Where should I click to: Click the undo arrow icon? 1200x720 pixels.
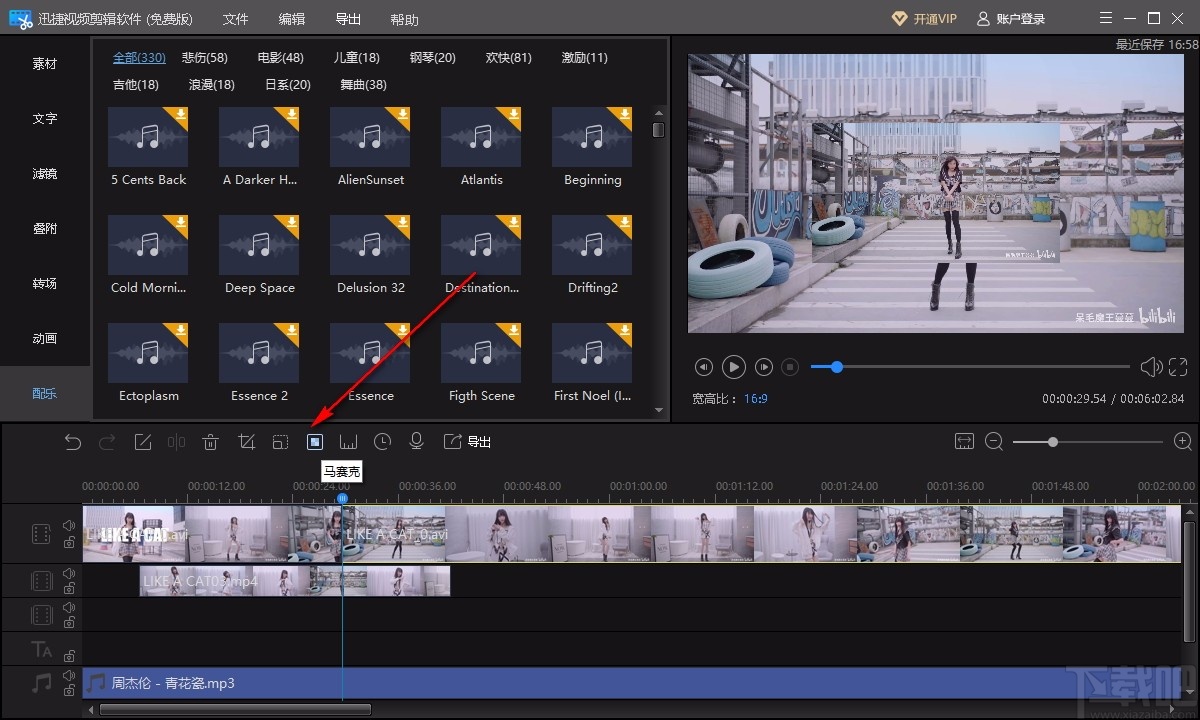73,442
